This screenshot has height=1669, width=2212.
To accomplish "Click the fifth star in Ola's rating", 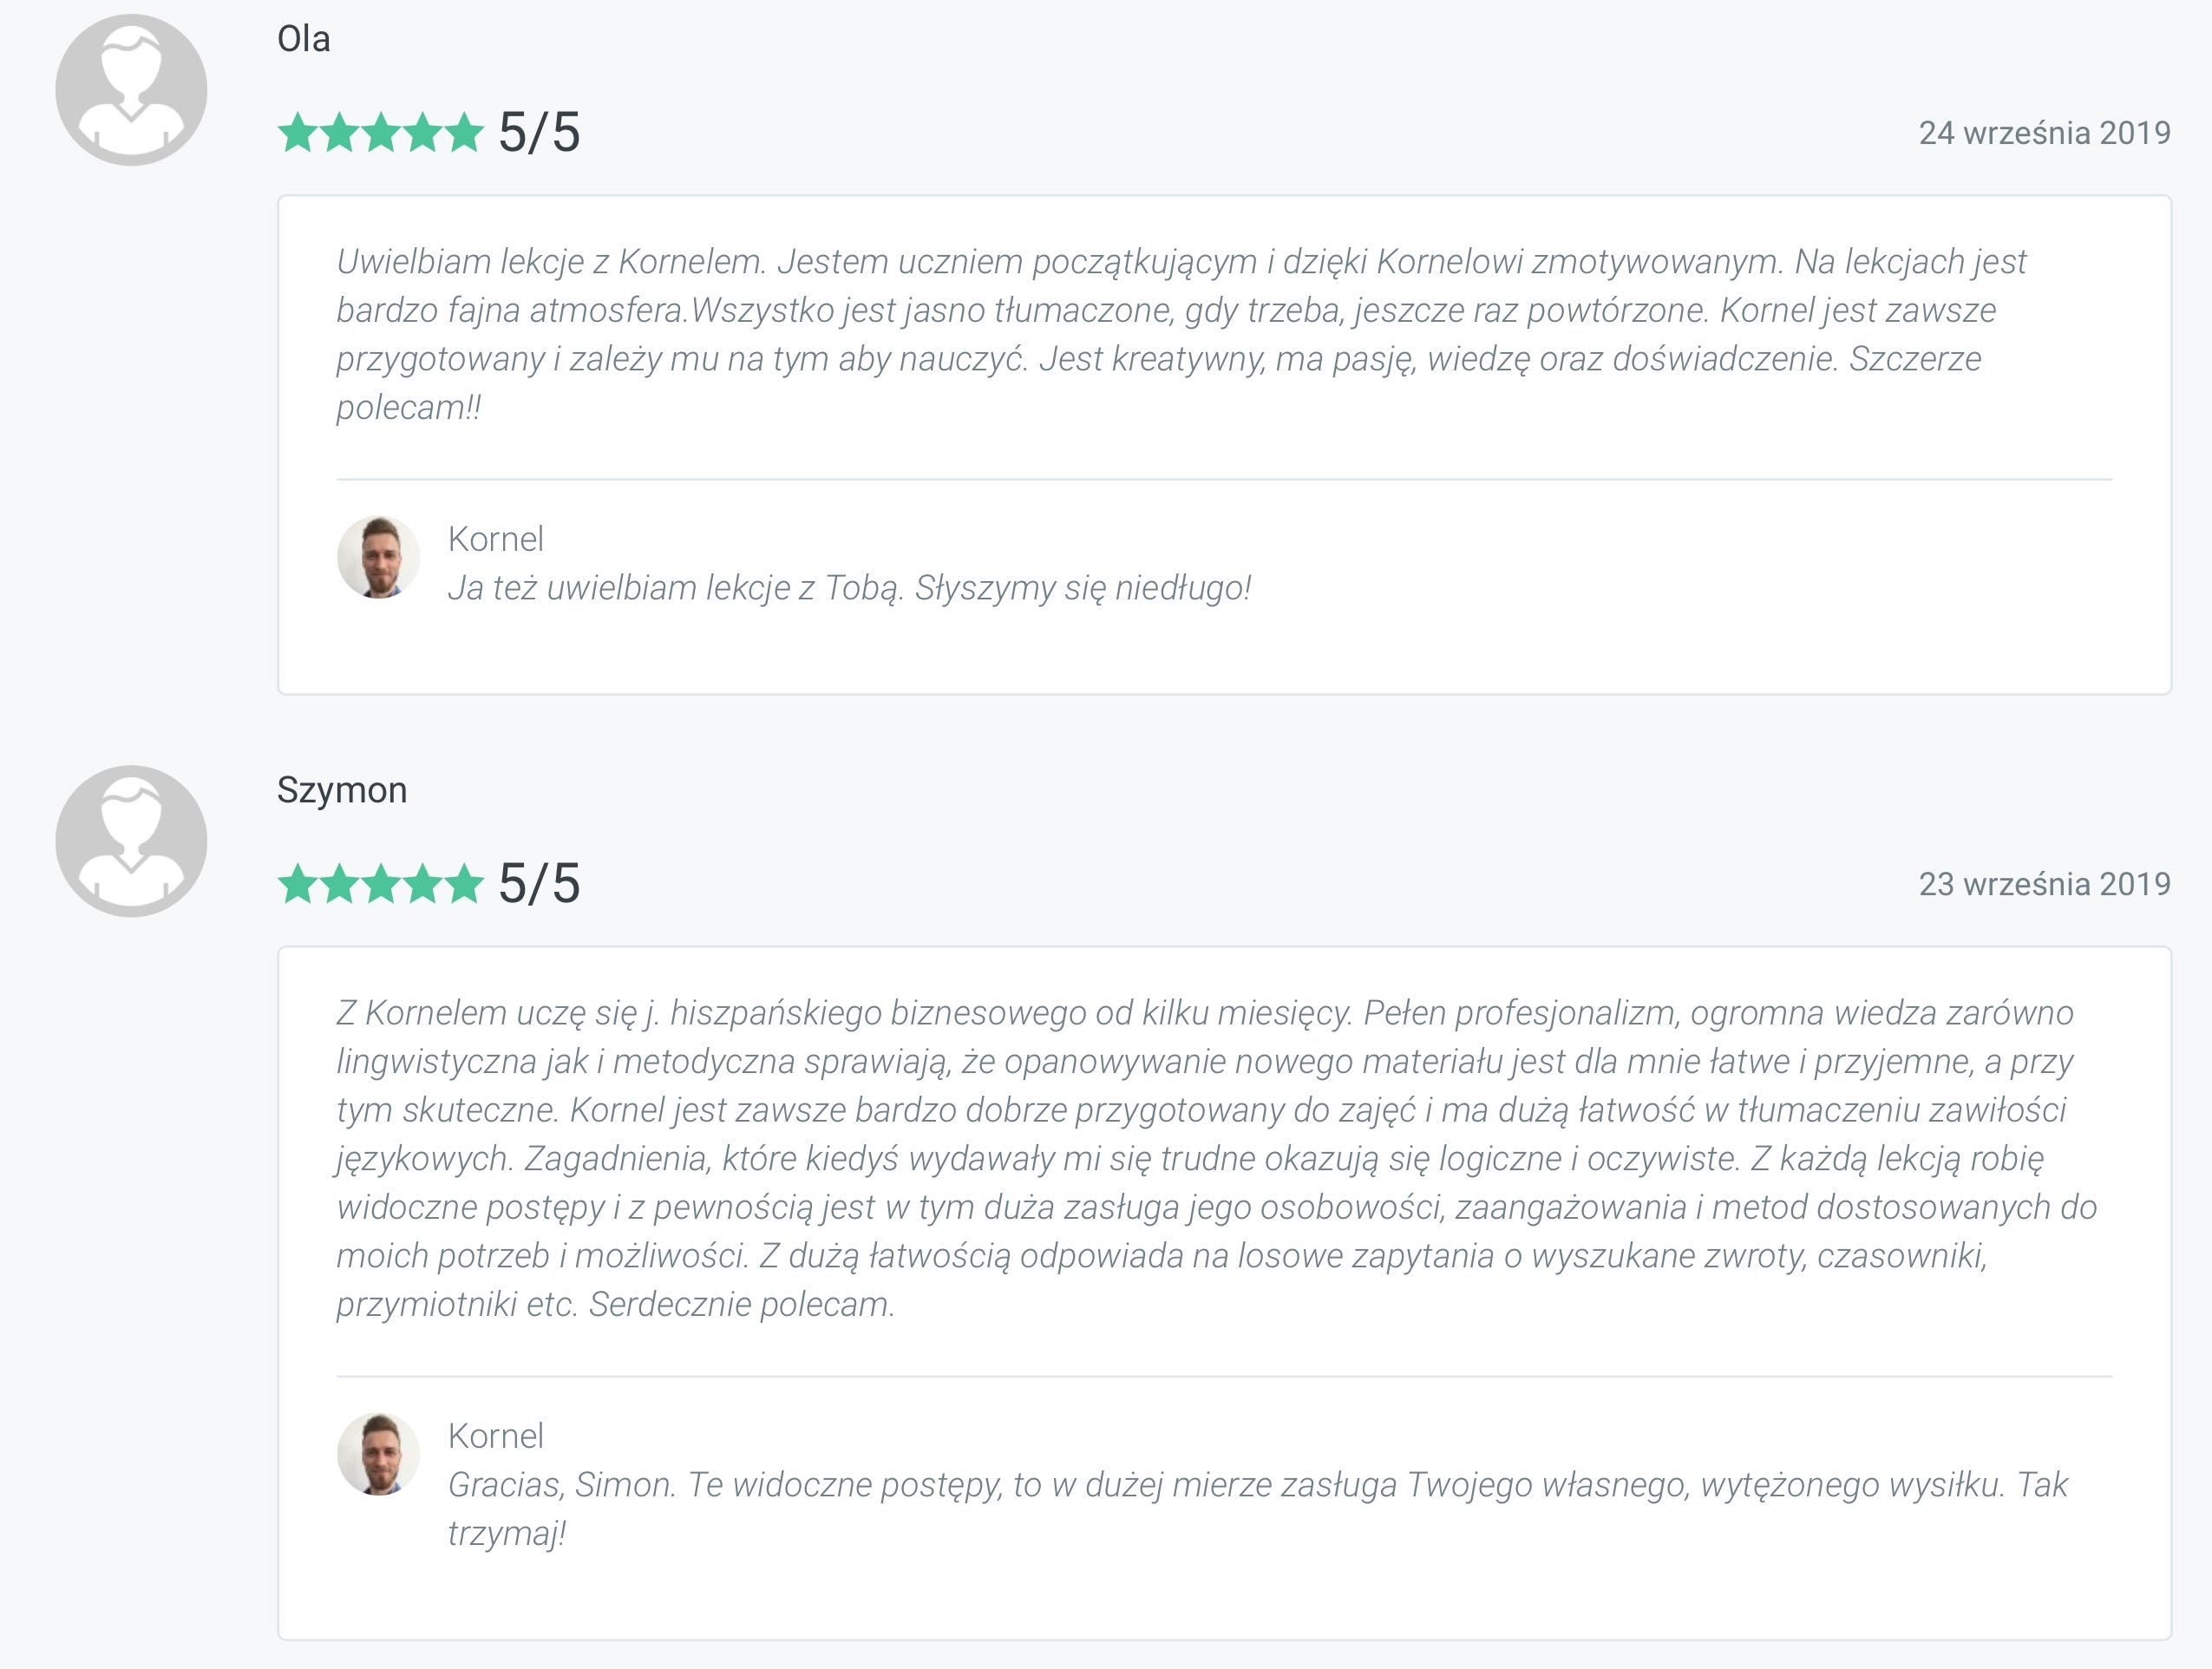I will (x=464, y=132).
